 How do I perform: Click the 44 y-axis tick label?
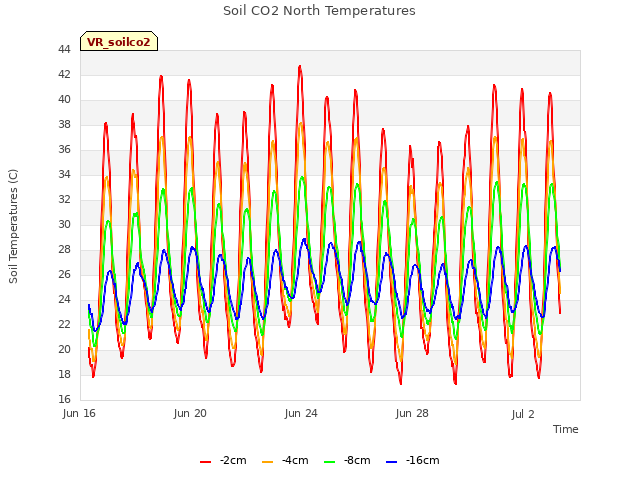pos(64,49)
